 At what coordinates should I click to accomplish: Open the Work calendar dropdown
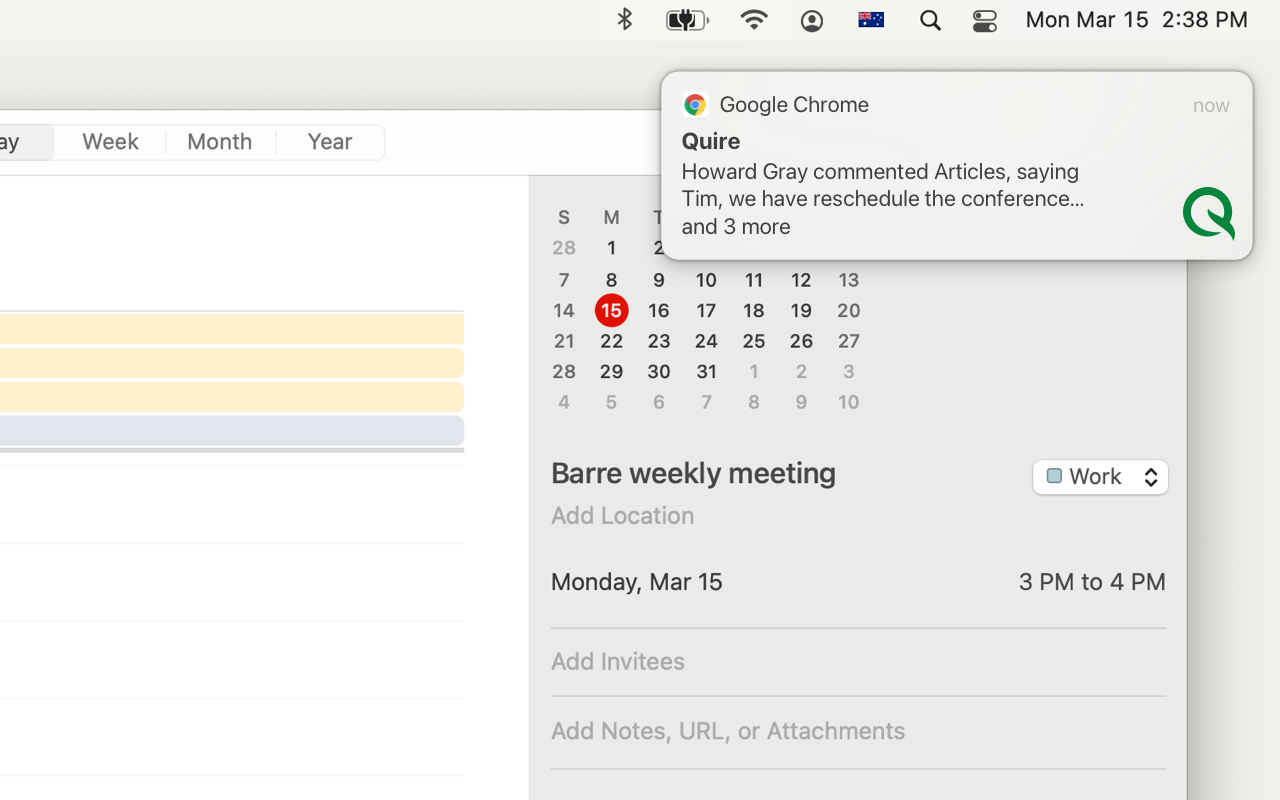click(1100, 477)
